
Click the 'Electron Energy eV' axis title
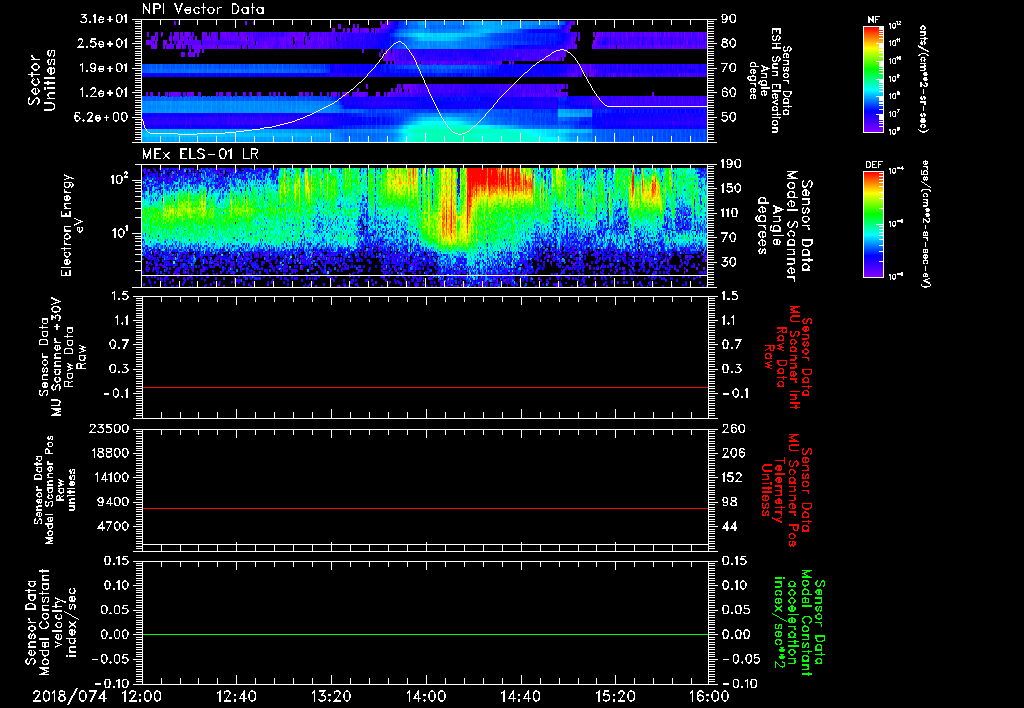(72, 225)
